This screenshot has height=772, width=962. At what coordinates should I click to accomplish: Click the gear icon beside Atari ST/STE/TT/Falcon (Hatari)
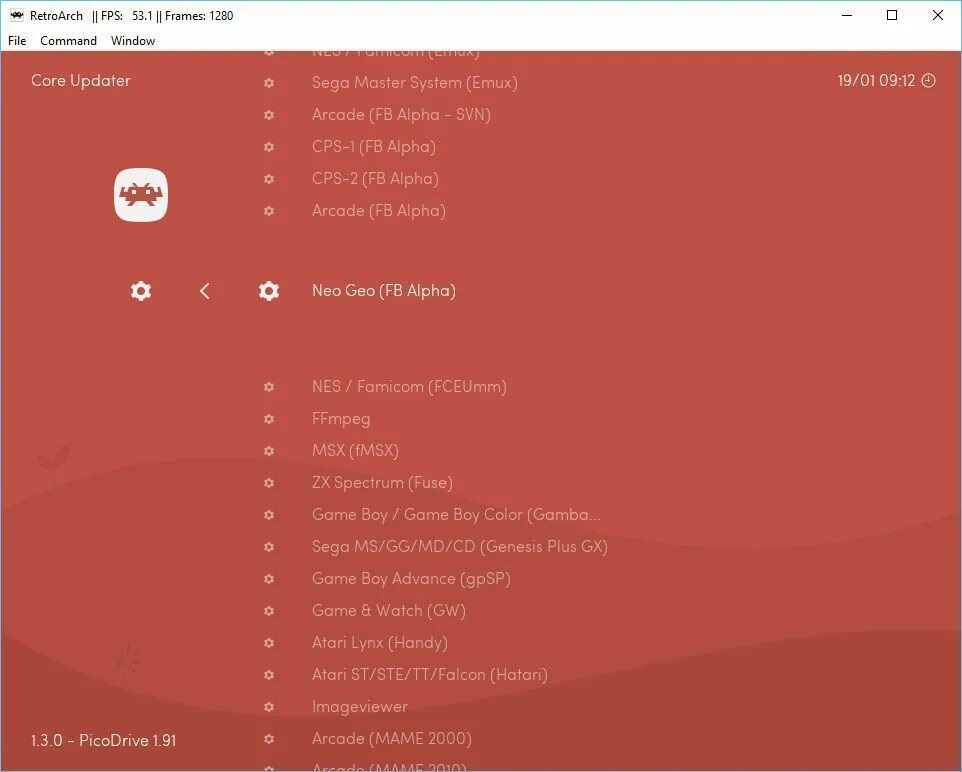tap(269, 674)
